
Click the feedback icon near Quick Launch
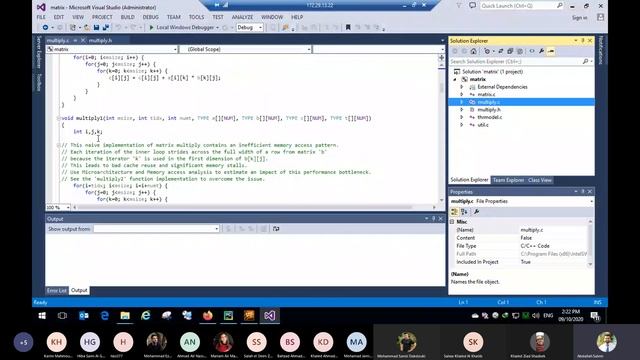click(x=472, y=6)
